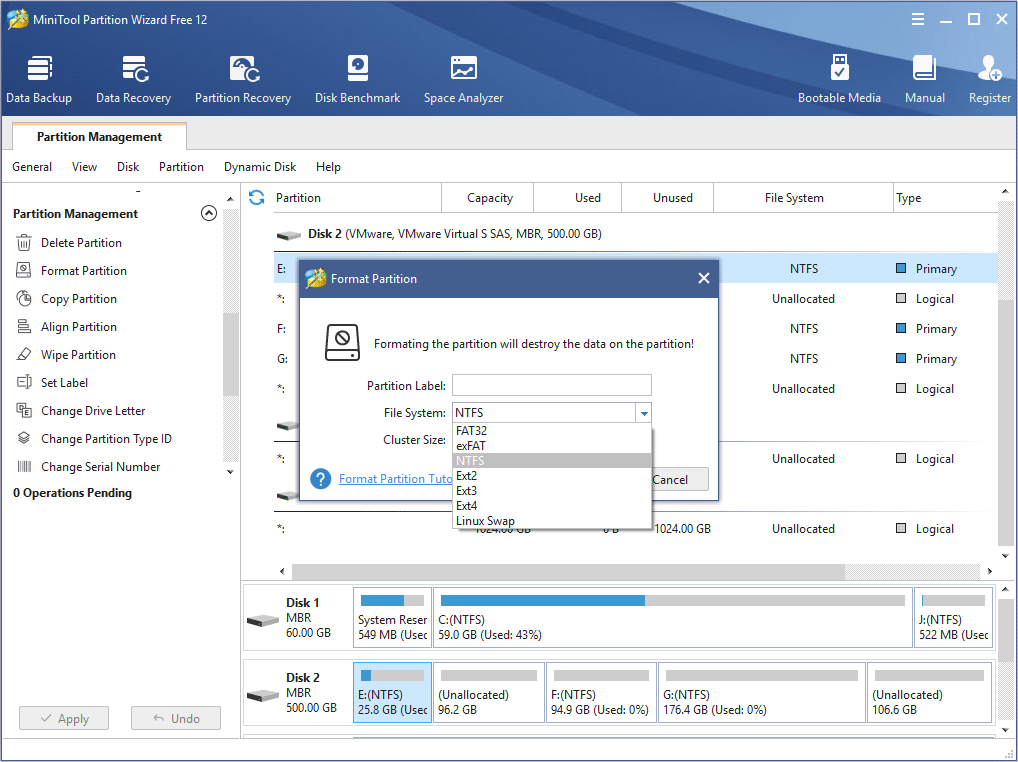This screenshot has height=762, width=1018.
Task: Click the Register icon
Action: point(989,79)
